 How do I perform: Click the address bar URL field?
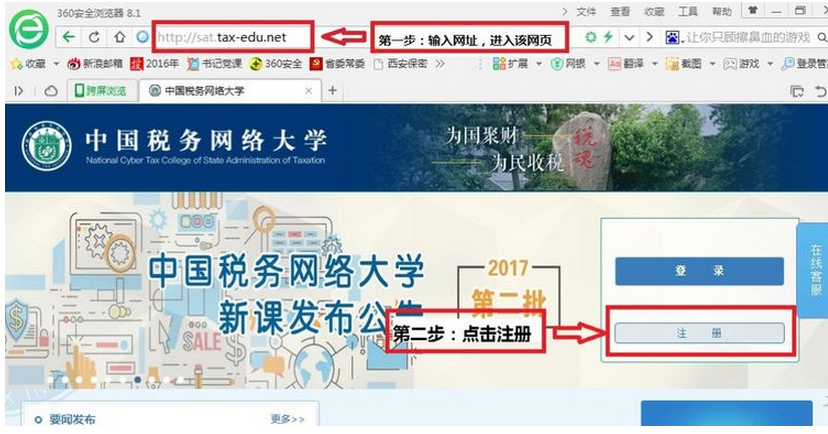pos(232,37)
